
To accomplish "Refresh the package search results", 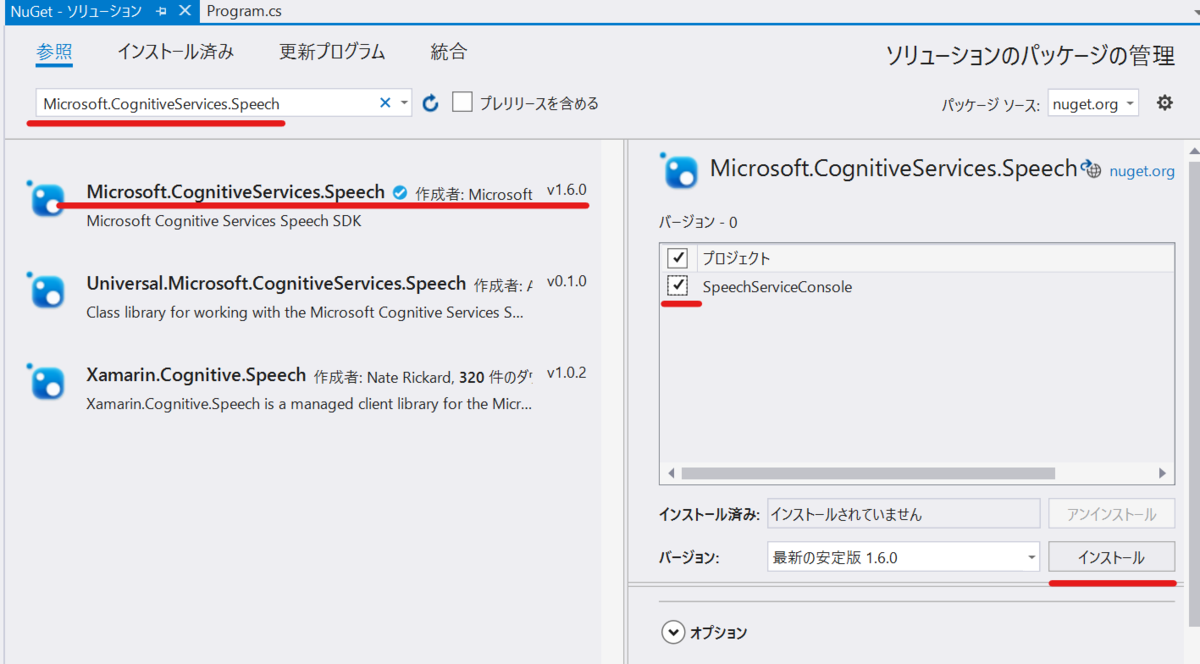I will point(431,103).
